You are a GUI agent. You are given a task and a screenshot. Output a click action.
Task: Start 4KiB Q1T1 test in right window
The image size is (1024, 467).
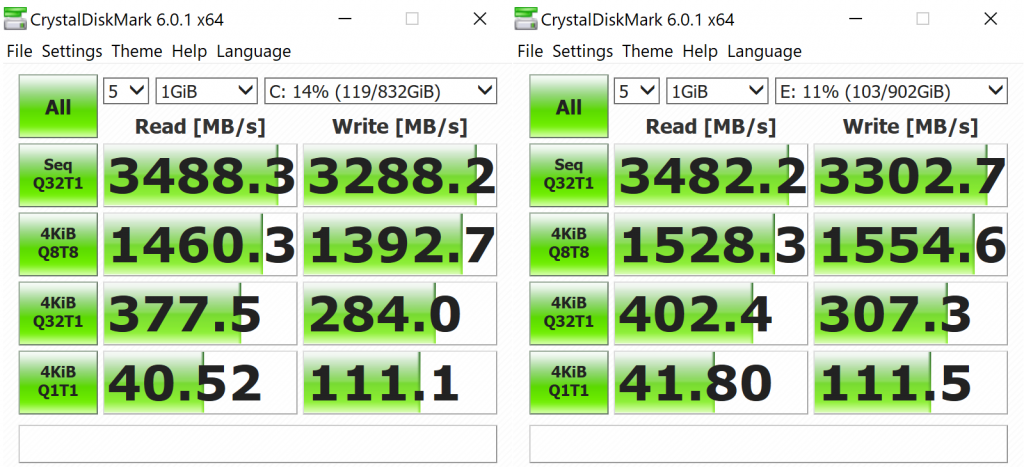click(x=569, y=382)
